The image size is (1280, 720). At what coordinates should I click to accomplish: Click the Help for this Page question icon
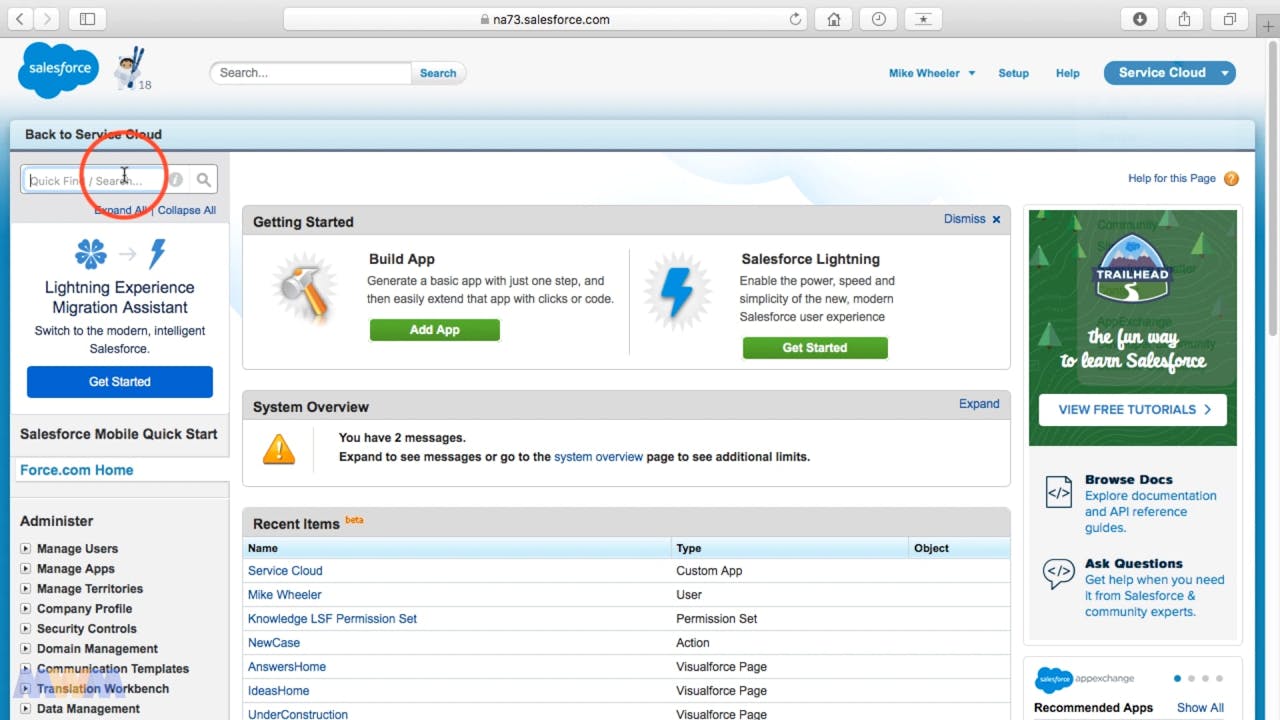[1231, 179]
